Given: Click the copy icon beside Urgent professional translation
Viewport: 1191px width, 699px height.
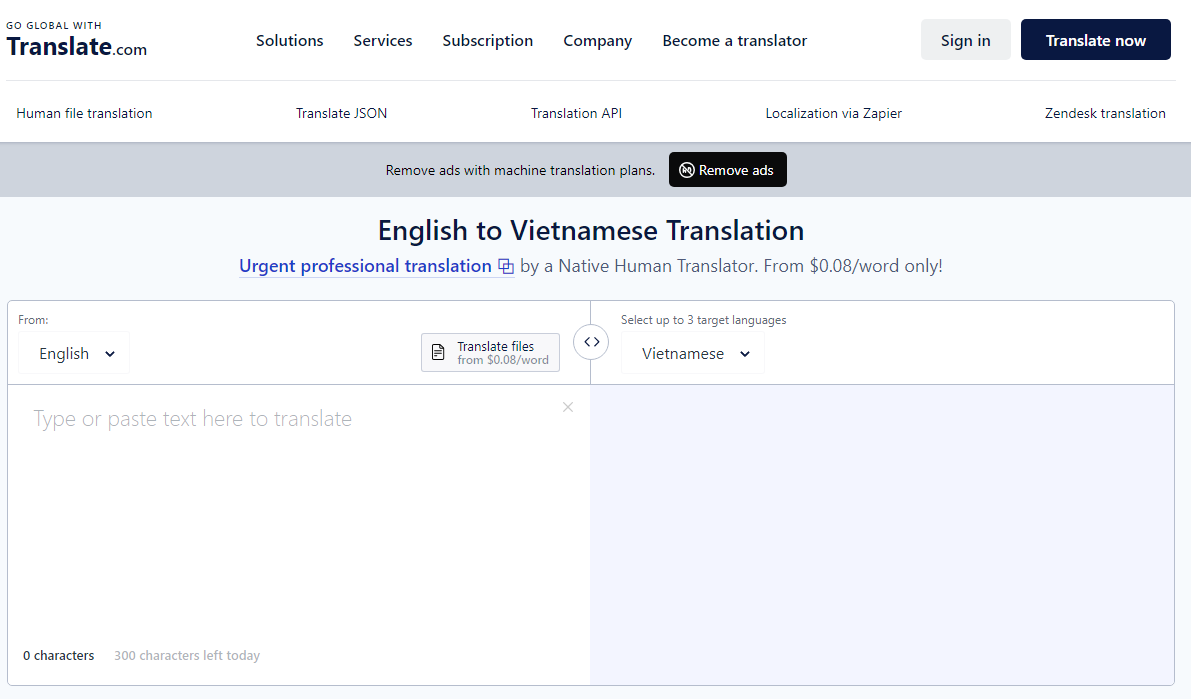Looking at the screenshot, I should [x=506, y=267].
